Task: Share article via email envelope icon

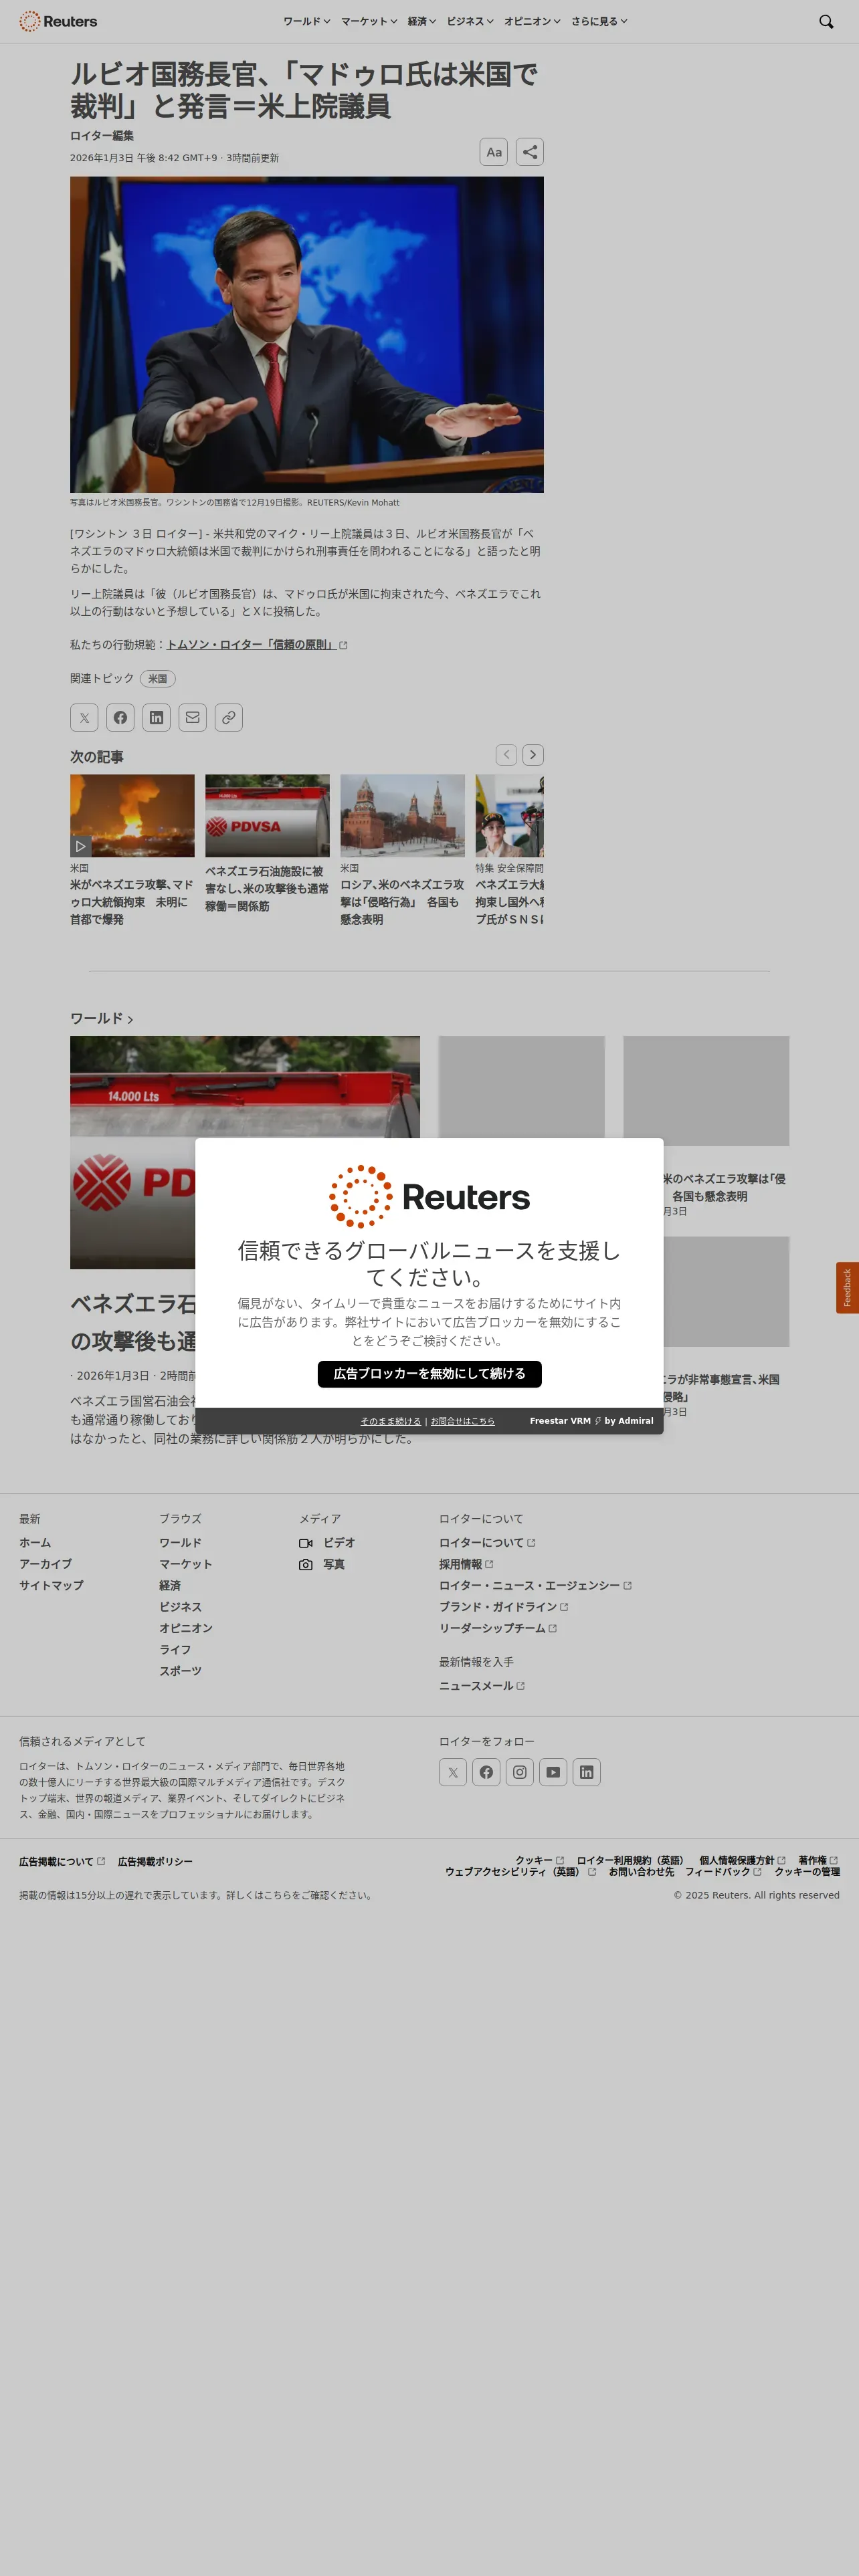Action: [x=192, y=717]
